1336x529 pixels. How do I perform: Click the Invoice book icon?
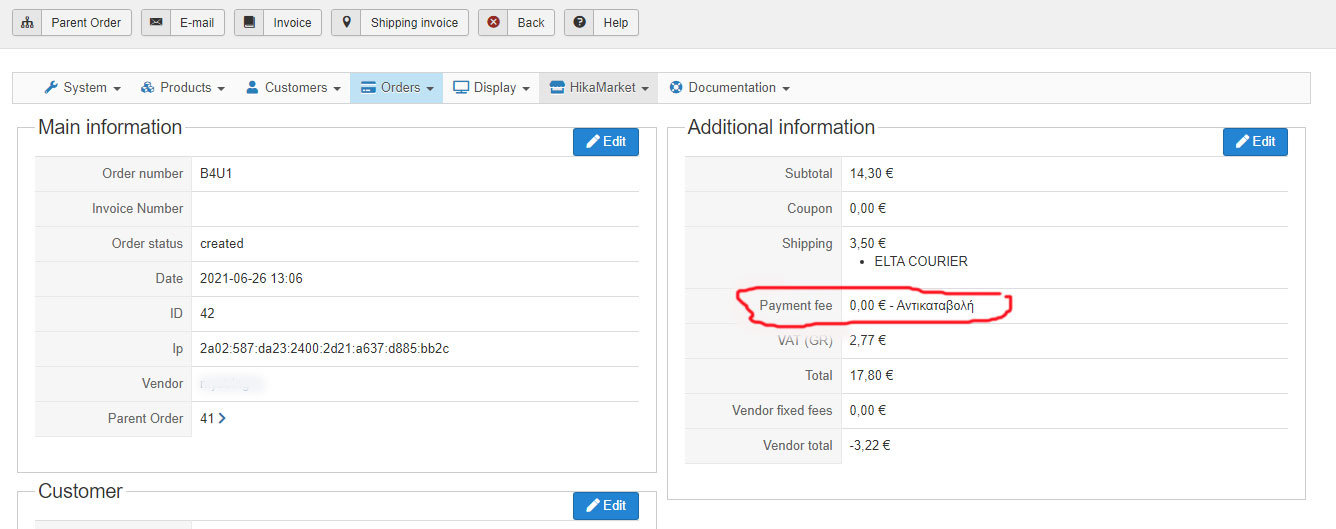[249, 23]
